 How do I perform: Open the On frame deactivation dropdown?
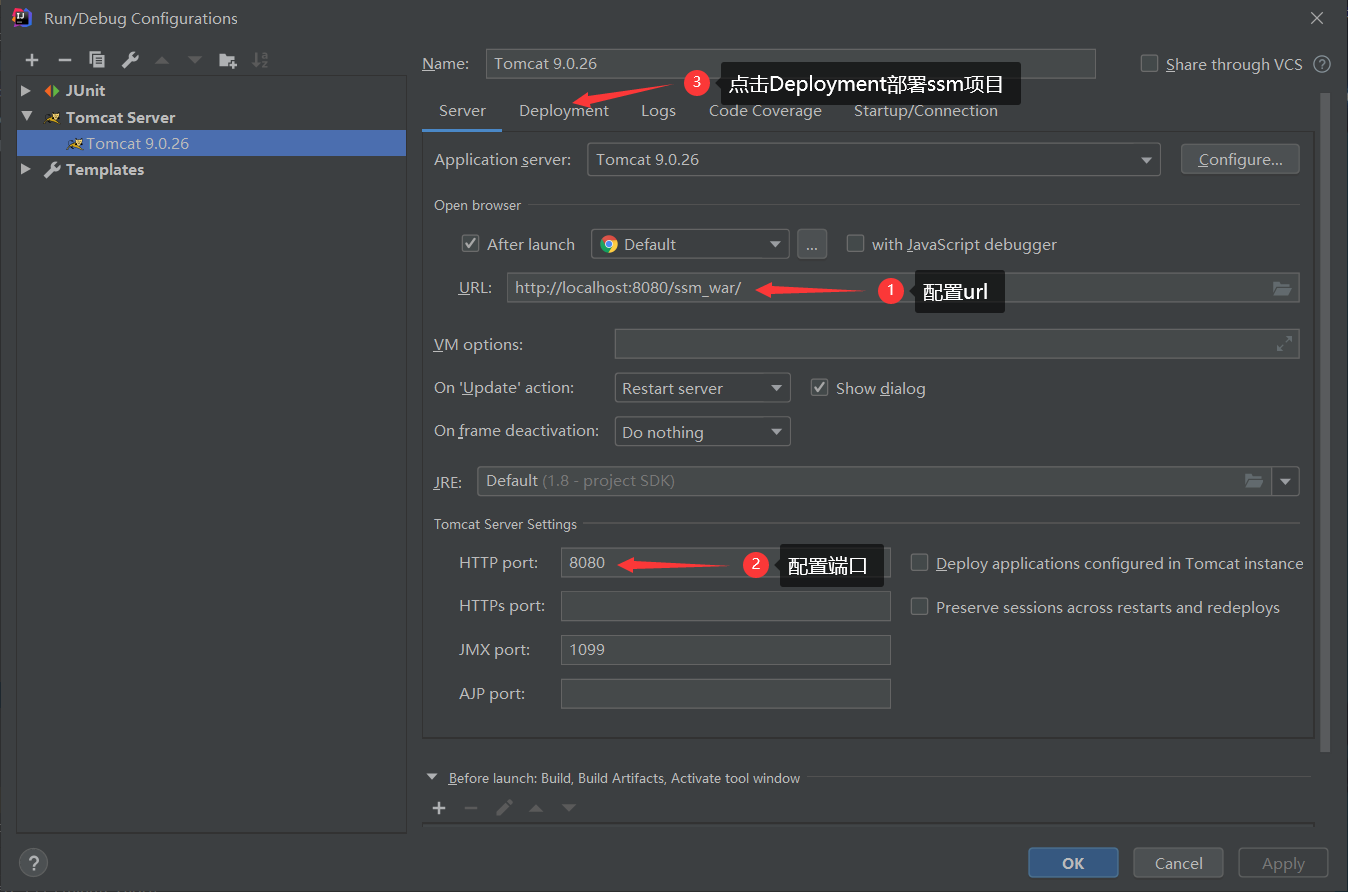(x=702, y=432)
